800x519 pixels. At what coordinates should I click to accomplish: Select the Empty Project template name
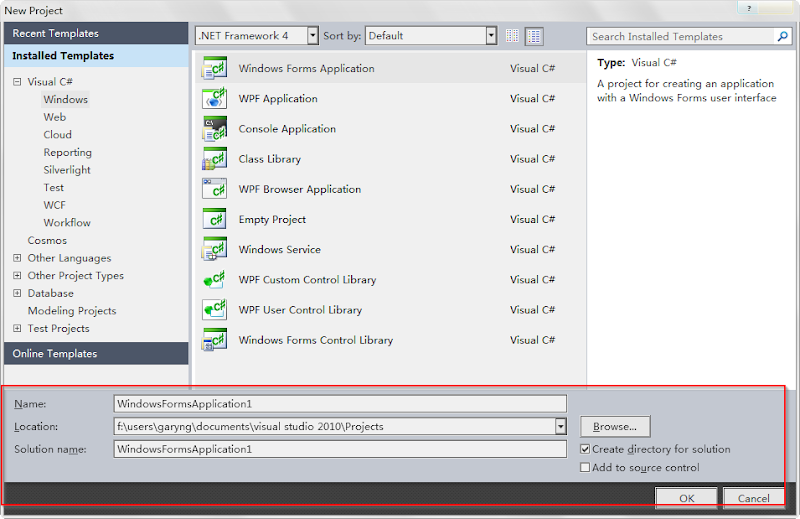(272, 219)
